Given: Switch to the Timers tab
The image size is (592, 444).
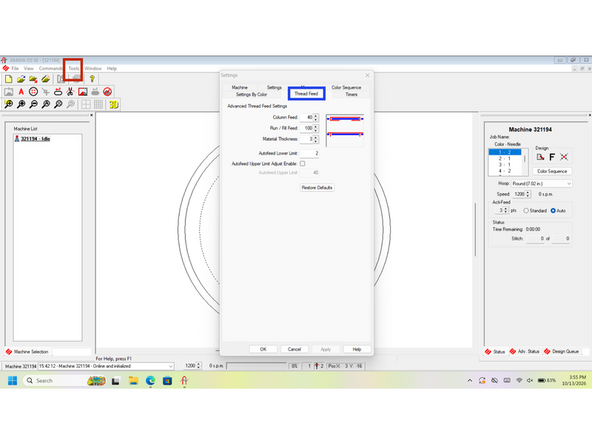Looking at the screenshot, I should (x=352, y=94).
